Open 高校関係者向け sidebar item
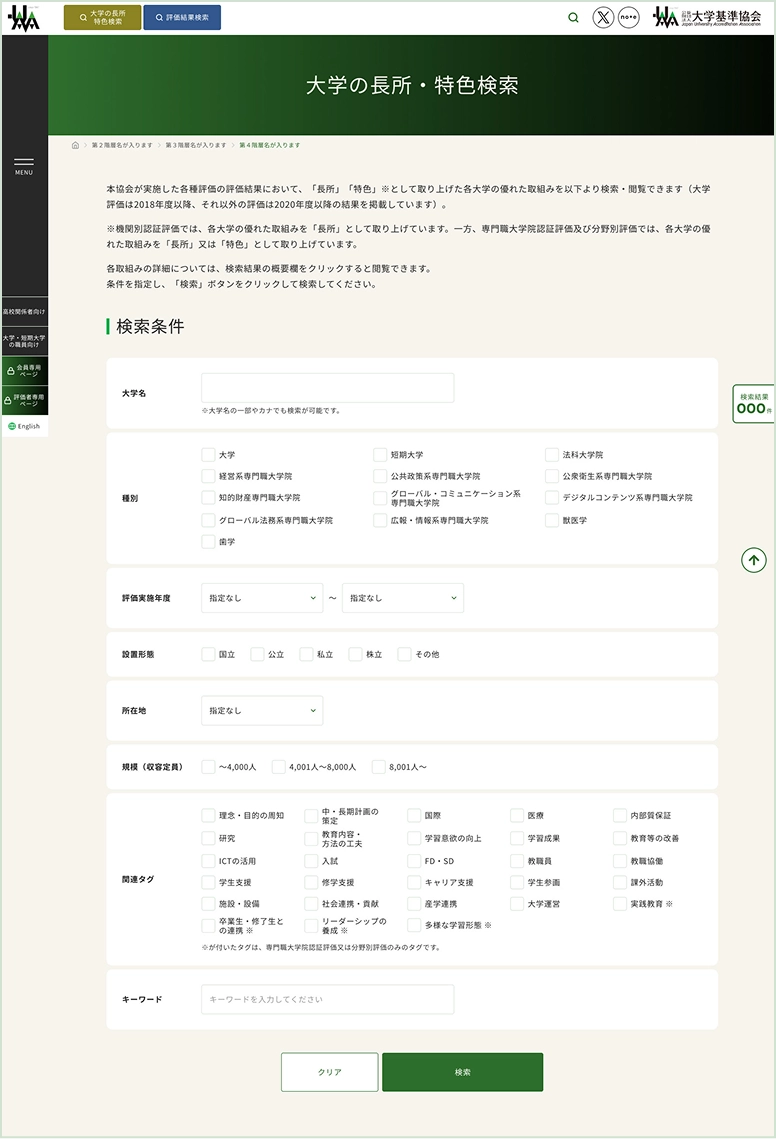Screen dimensions: 776x1139 [x=24, y=312]
